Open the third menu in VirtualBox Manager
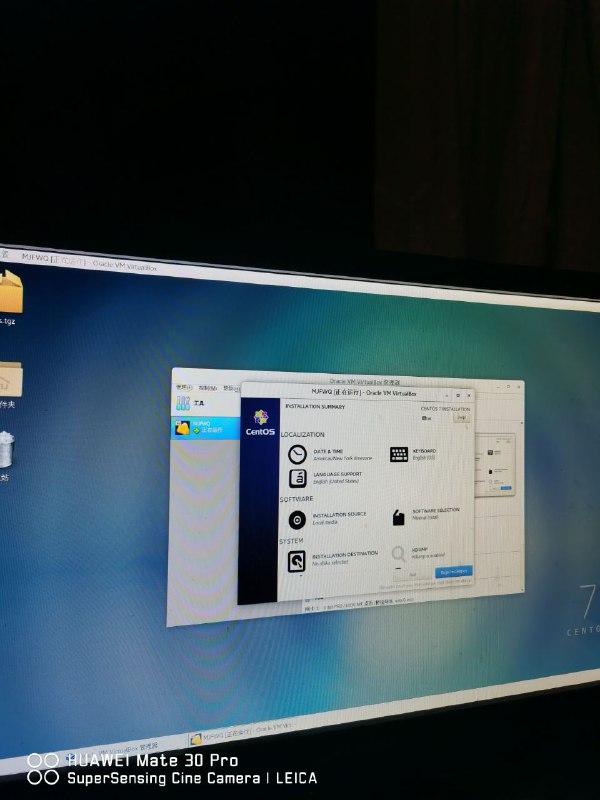The width and height of the screenshot is (600, 800). tap(231, 389)
